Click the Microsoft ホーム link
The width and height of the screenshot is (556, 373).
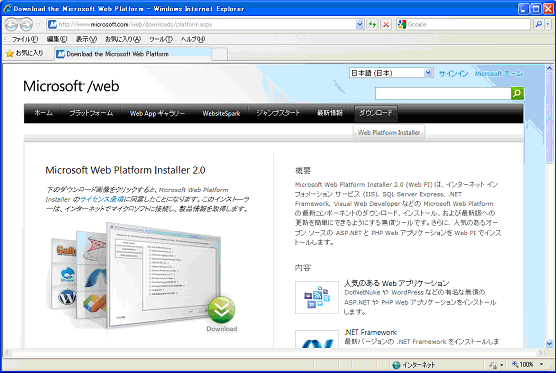[x=499, y=73]
